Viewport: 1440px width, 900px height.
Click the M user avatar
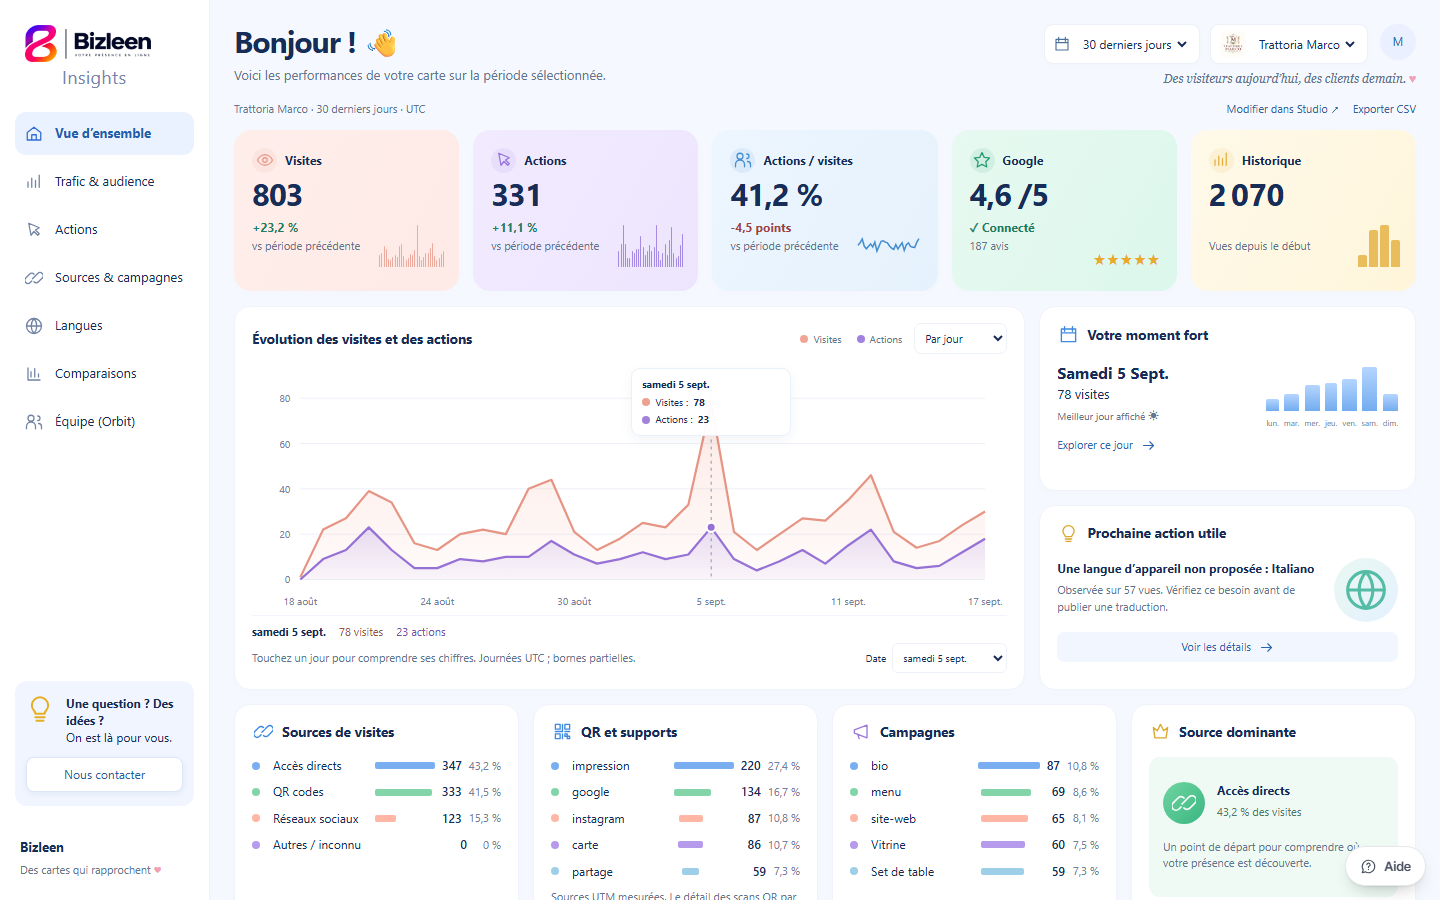point(1398,42)
